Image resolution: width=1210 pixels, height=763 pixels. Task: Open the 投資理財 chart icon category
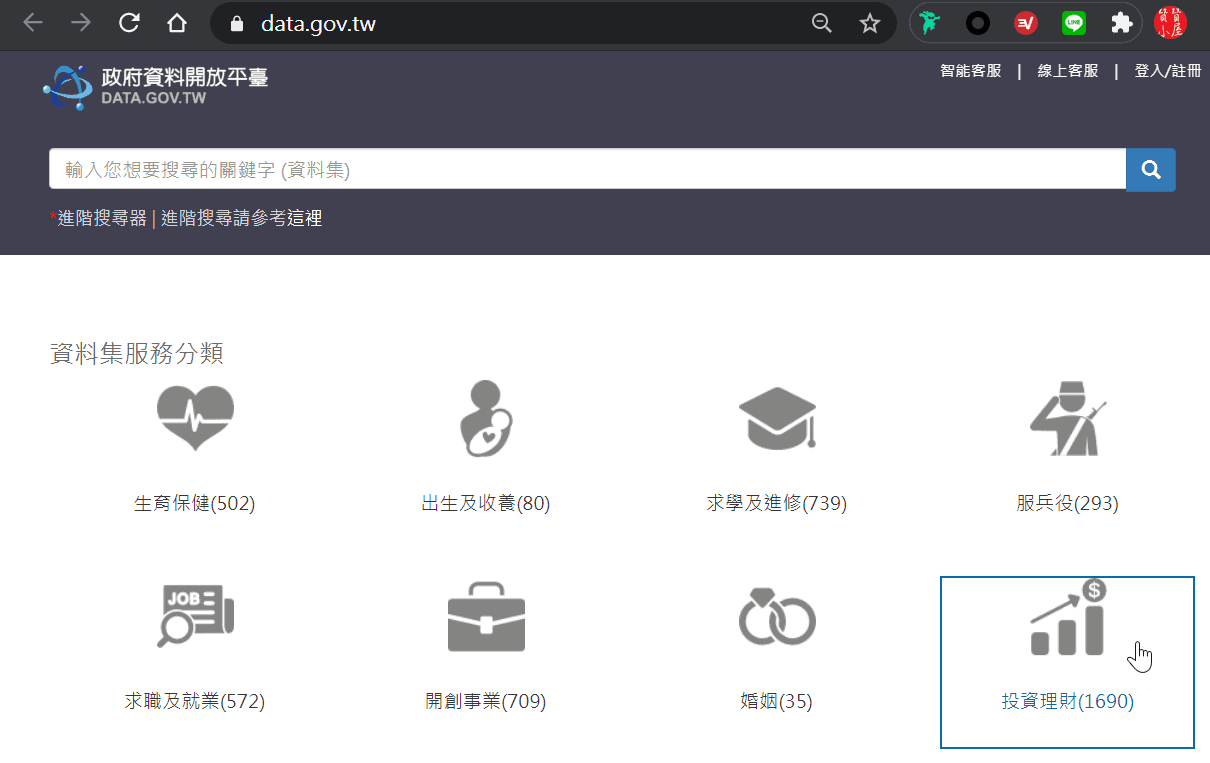click(1067, 618)
